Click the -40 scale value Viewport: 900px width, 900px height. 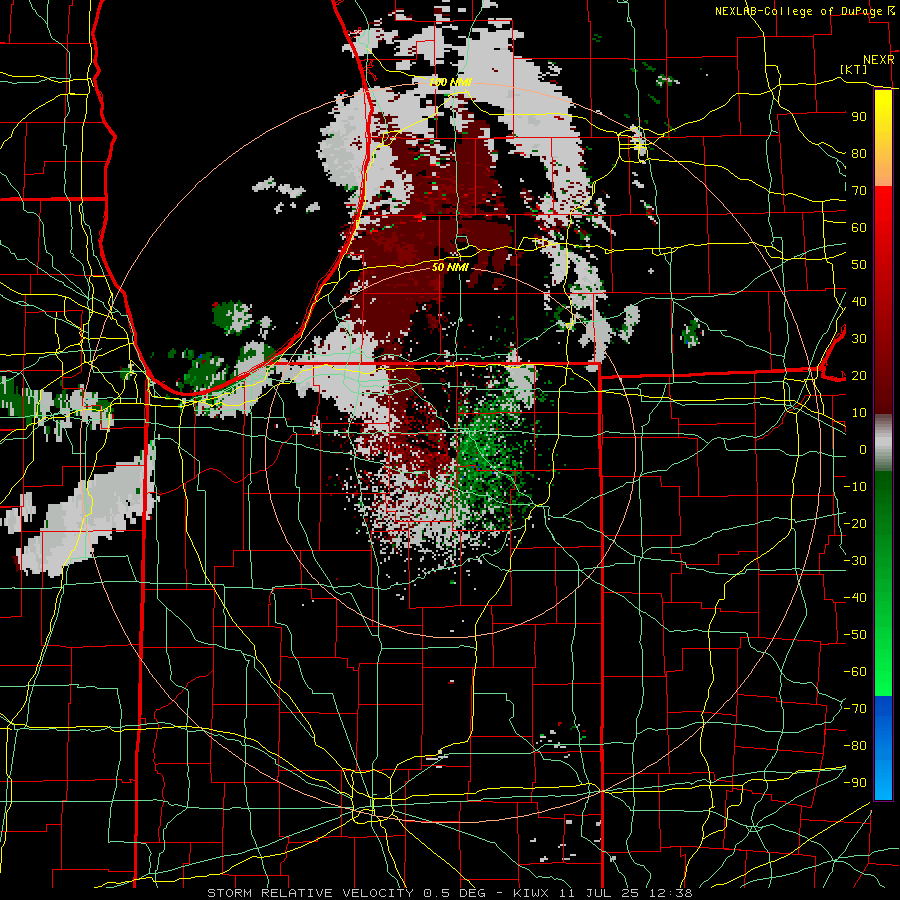(855, 598)
